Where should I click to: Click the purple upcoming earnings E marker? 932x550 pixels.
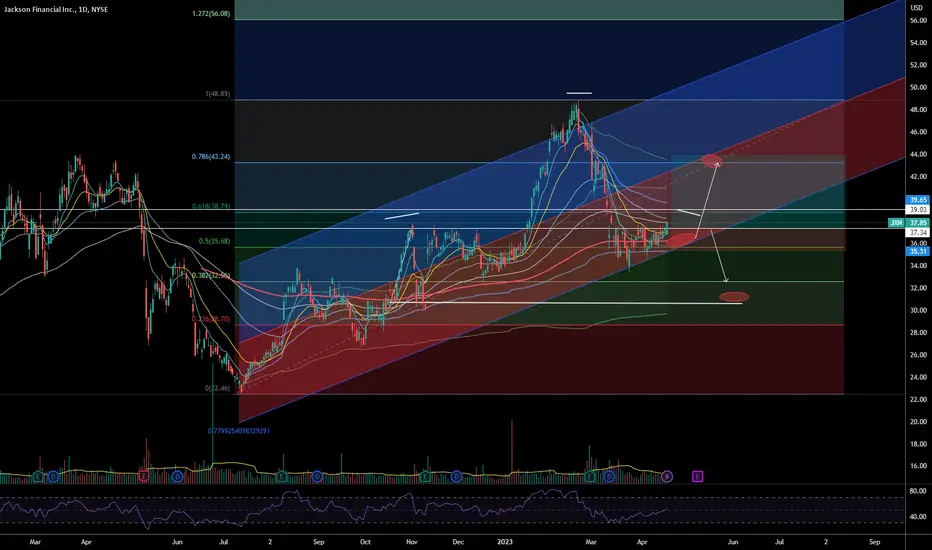pos(697,476)
